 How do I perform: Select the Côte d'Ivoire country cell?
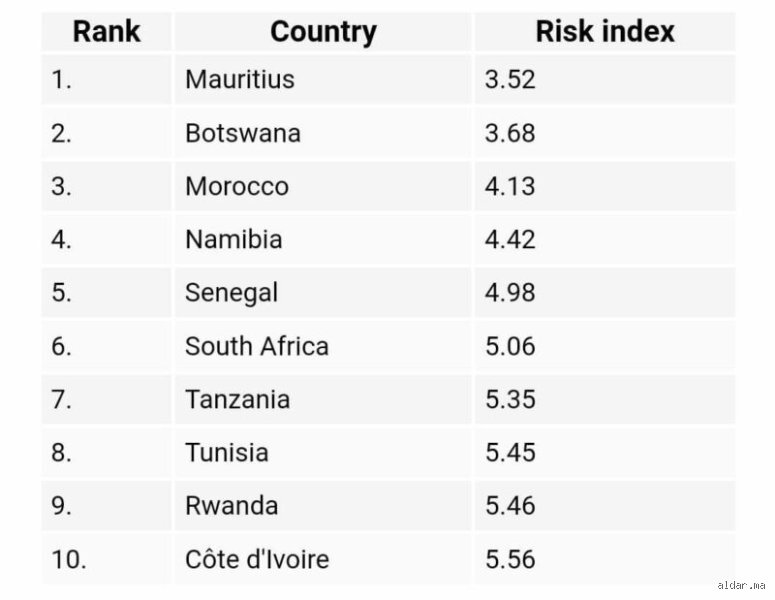pos(323,559)
